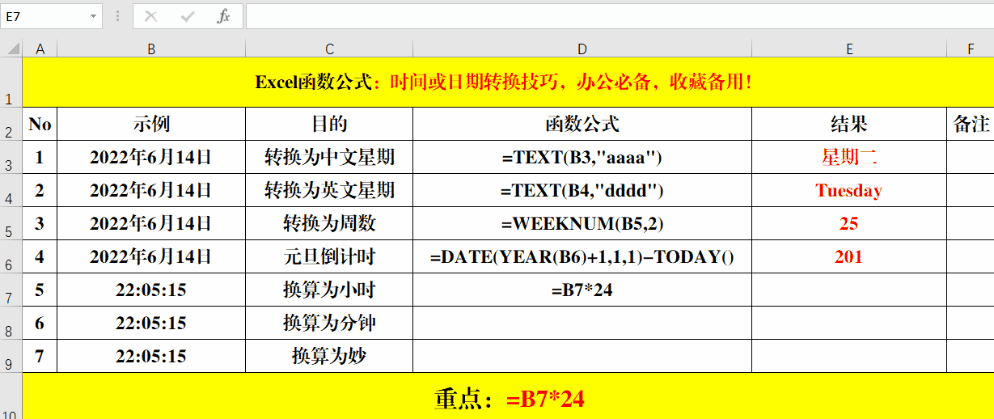994x419 pixels.
Task: Click the formula cell =DATE(YEAR(B6)+1,1,1)-TODAY()
Action: (x=582, y=257)
